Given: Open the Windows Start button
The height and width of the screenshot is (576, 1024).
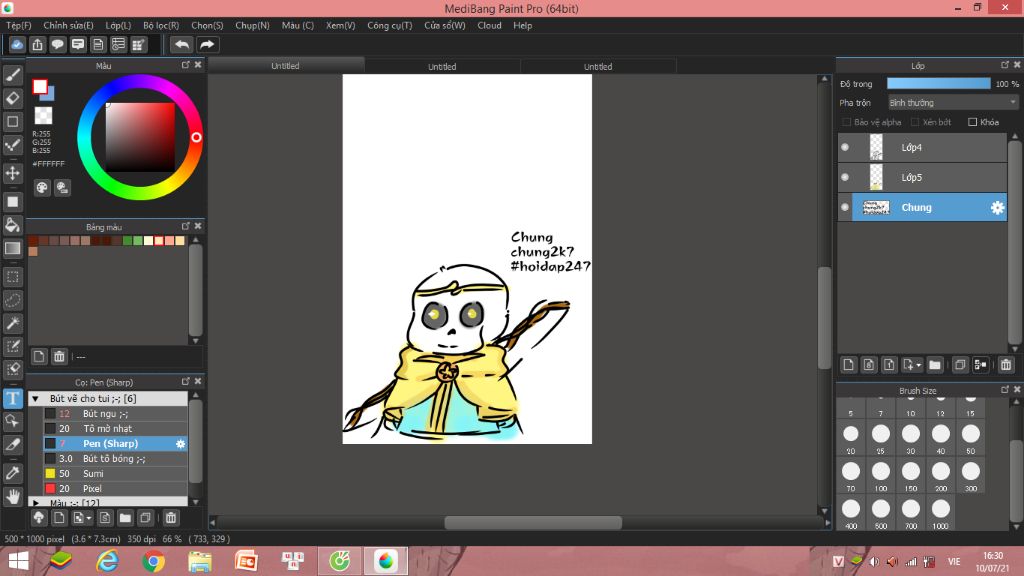Looking at the screenshot, I should coord(18,561).
